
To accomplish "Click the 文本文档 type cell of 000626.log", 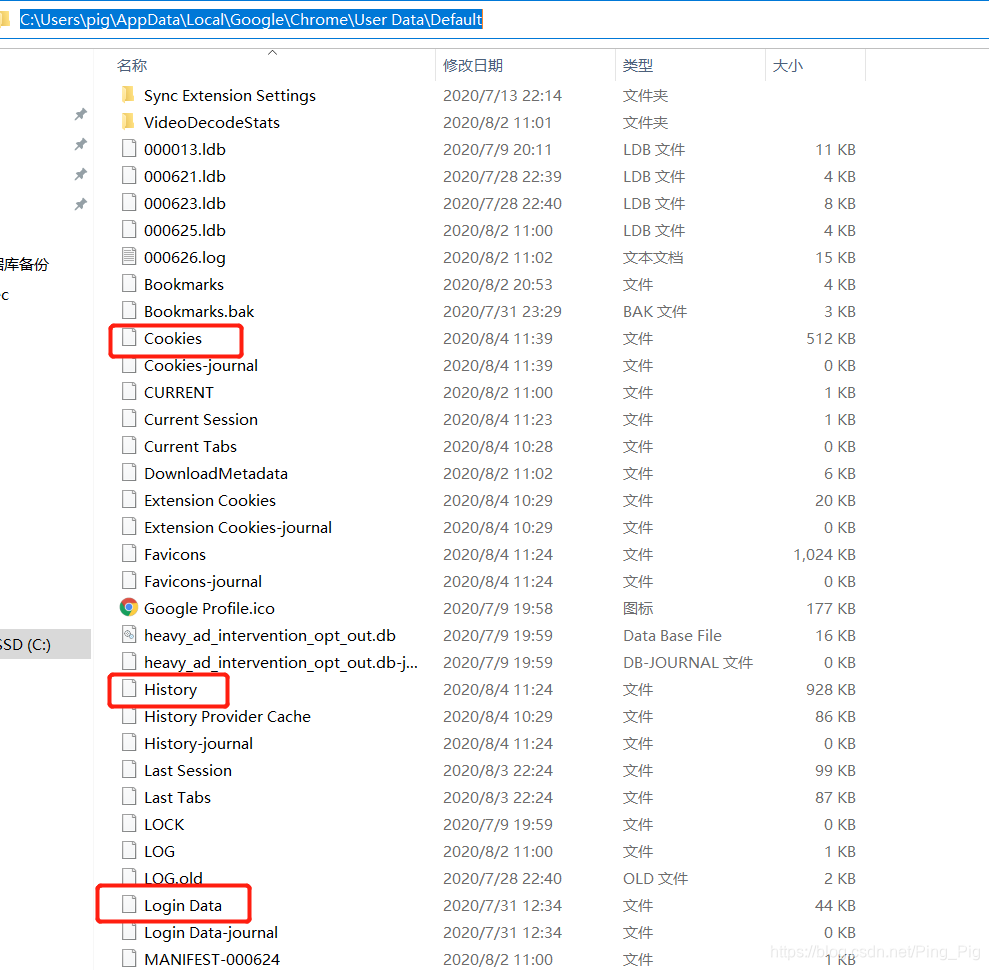I will point(653,257).
